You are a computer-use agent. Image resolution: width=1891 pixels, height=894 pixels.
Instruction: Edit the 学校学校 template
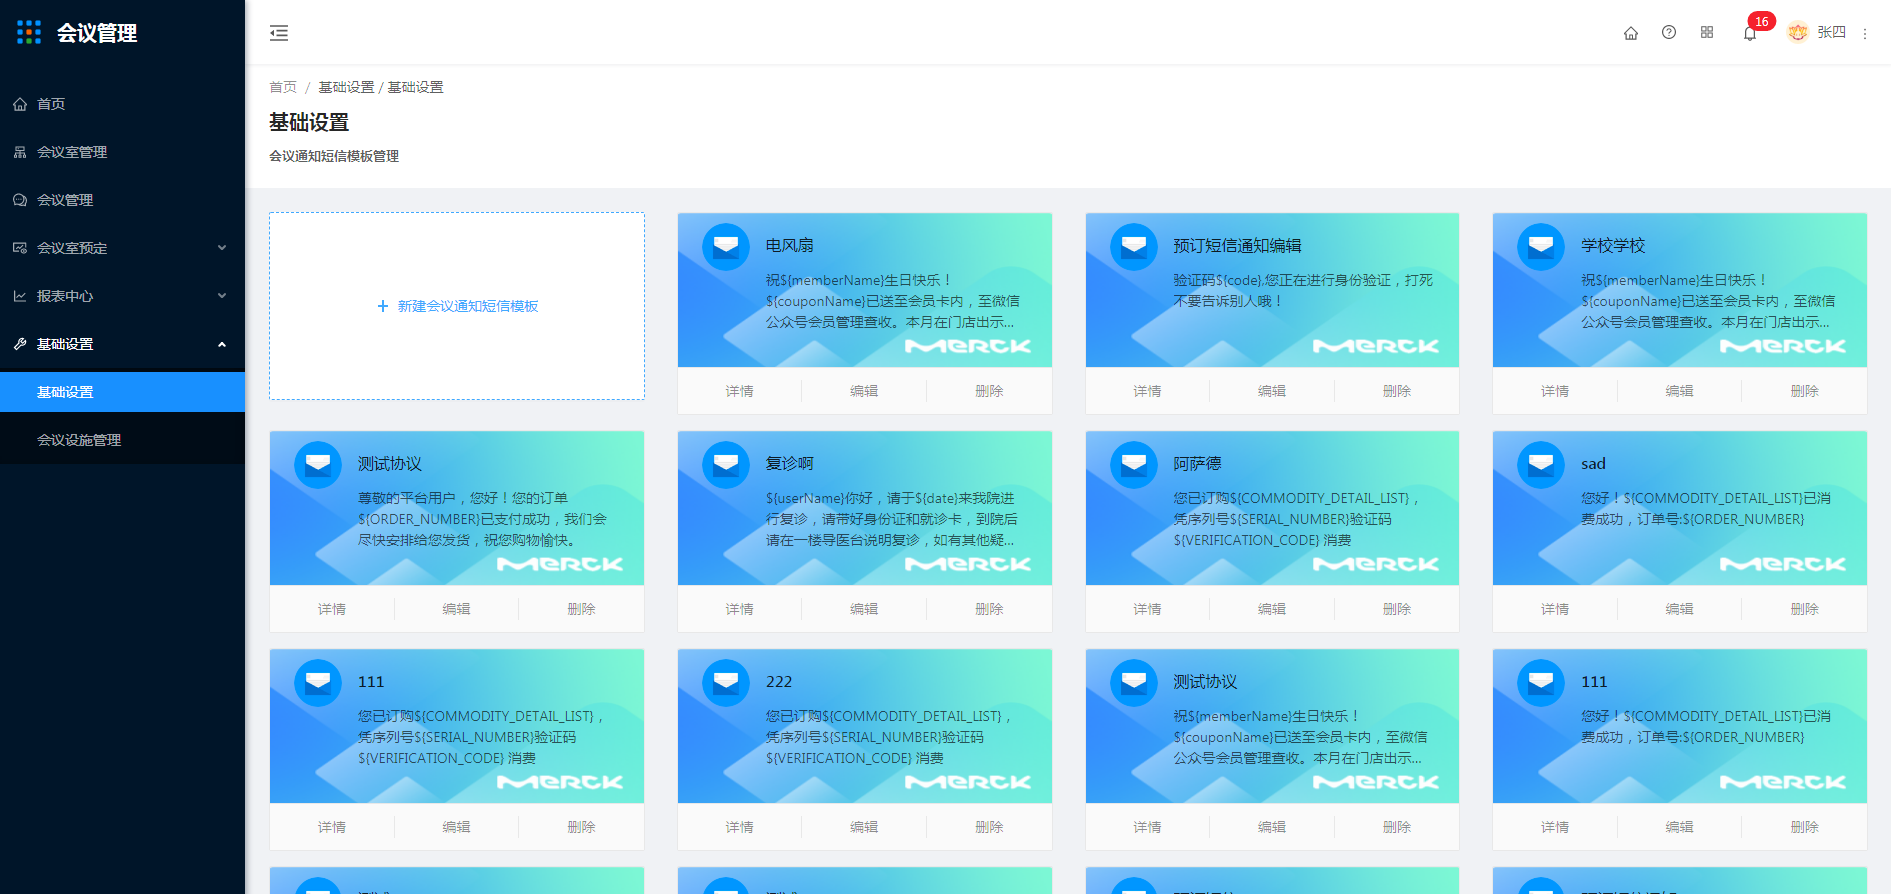click(x=1680, y=391)
